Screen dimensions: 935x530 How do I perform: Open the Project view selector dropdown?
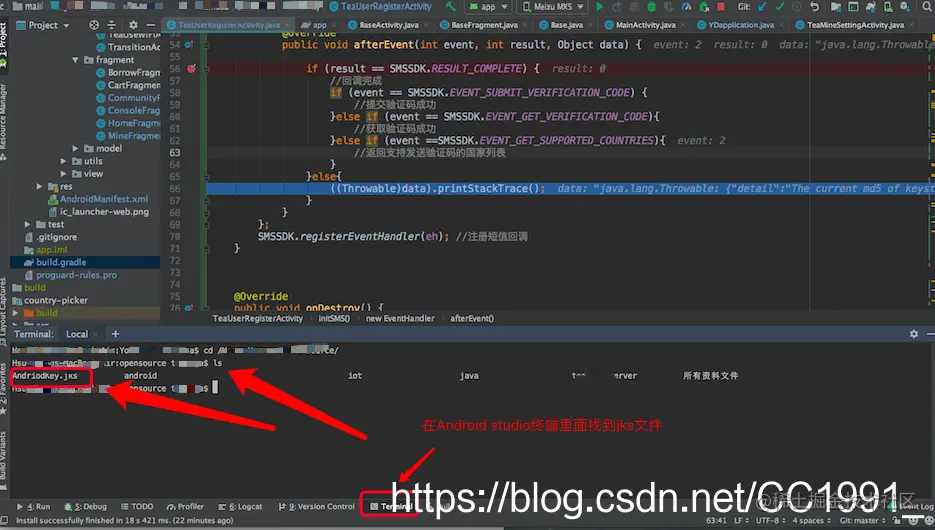(x=43, y=25)
